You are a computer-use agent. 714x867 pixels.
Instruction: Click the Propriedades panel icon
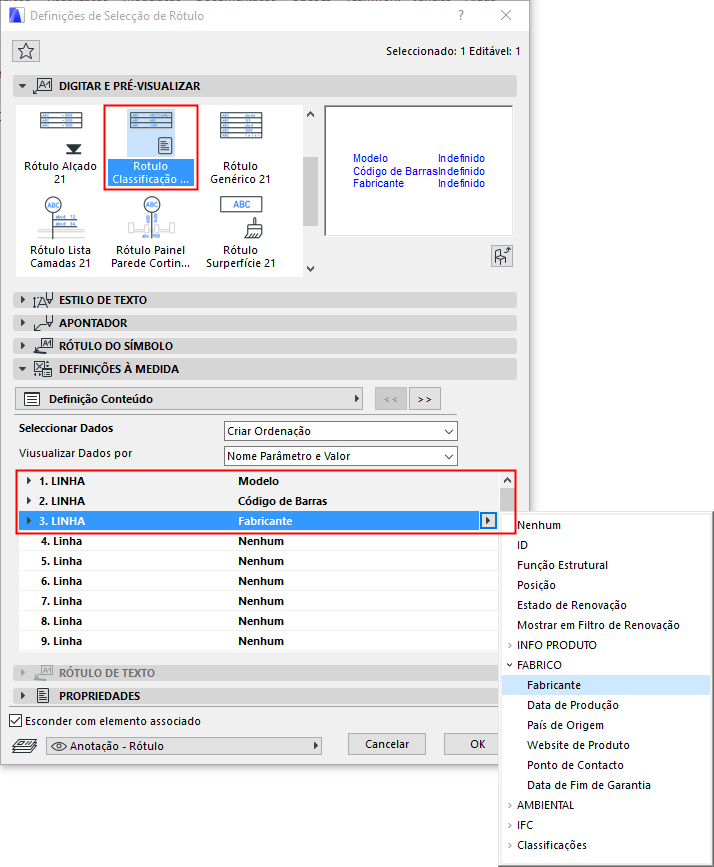(43, 696)
